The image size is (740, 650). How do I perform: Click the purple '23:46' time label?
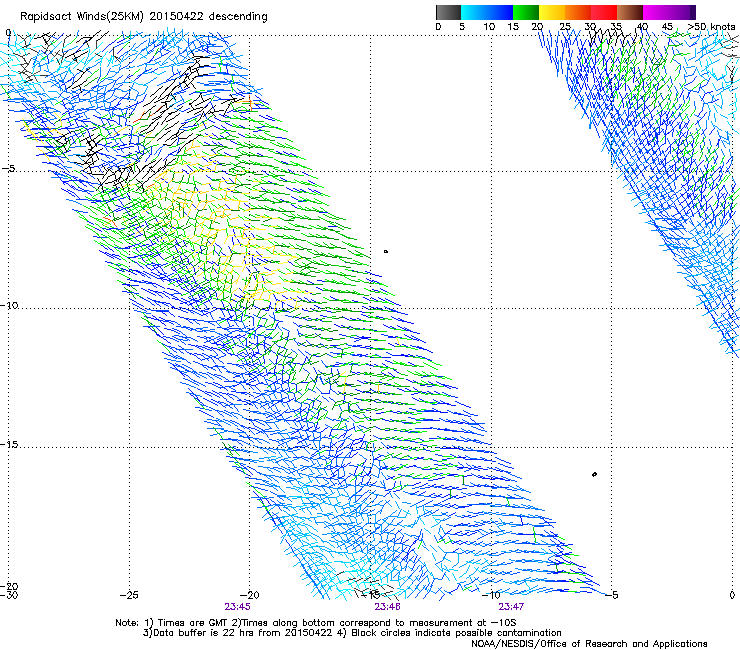(x=387, y=607)
